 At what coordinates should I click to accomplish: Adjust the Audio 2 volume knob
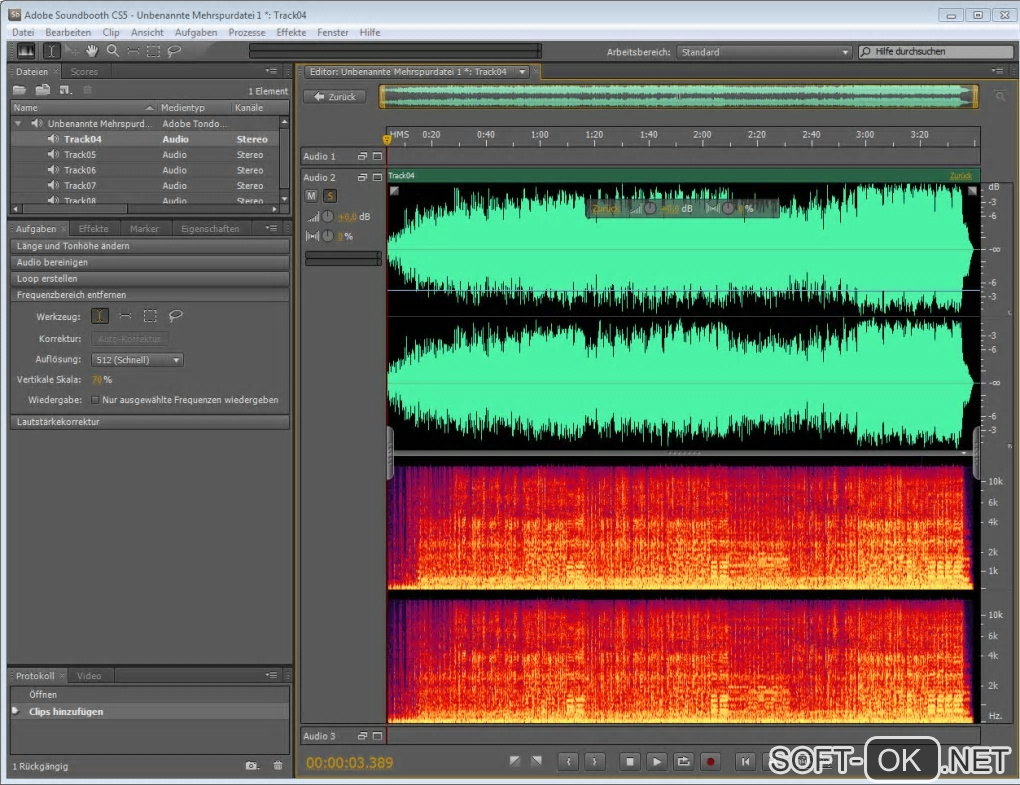pos(327,217)
